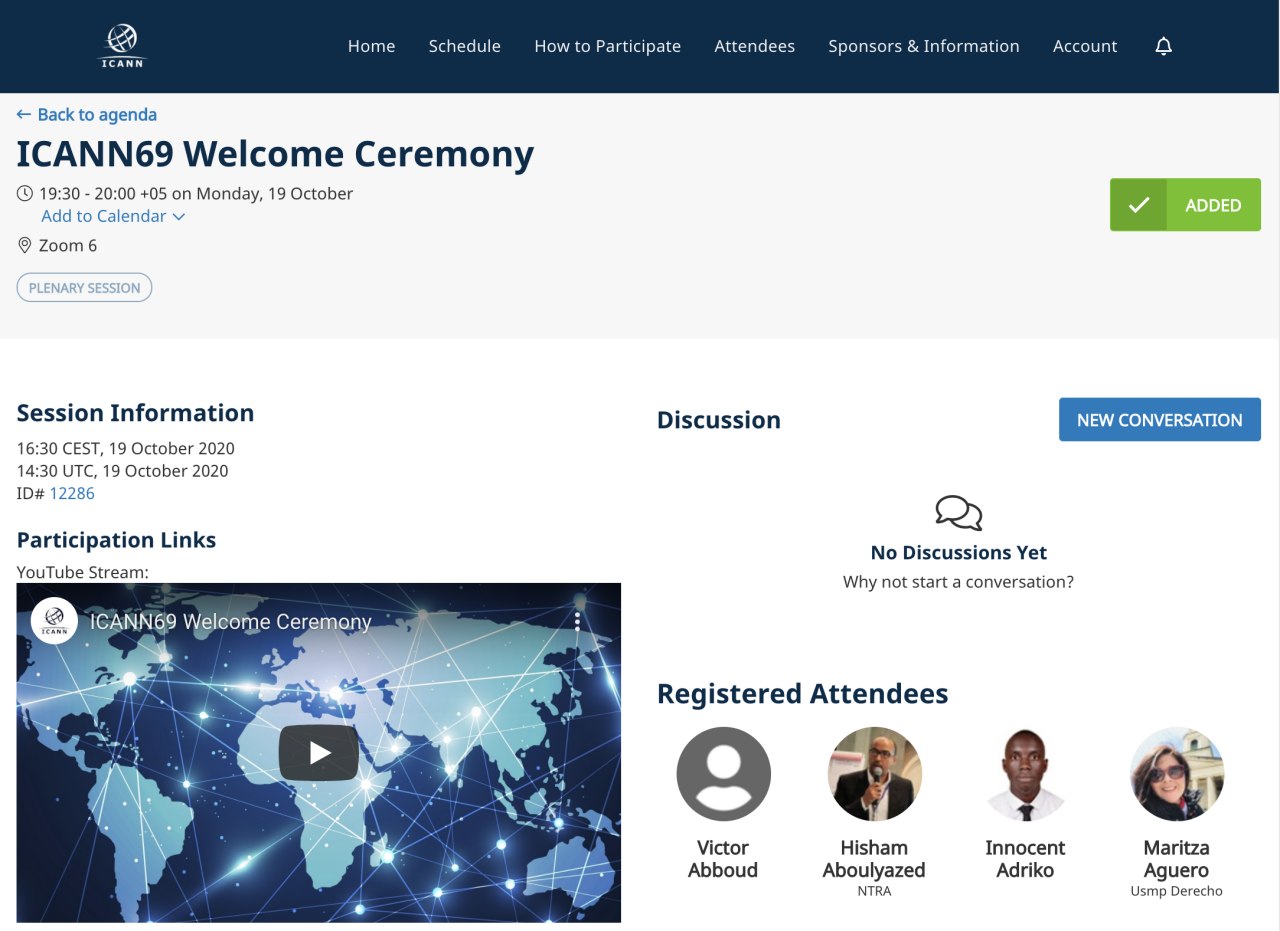Click the Maritza Aguero name

(x=1176, y=859)
